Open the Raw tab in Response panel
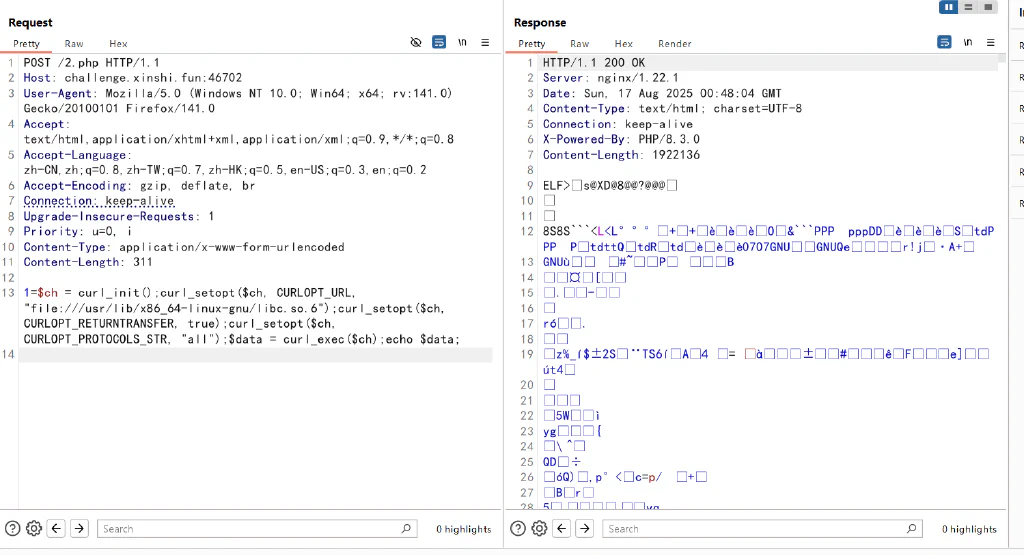This screenshot has width=1024, height=555. click(579, 44)
